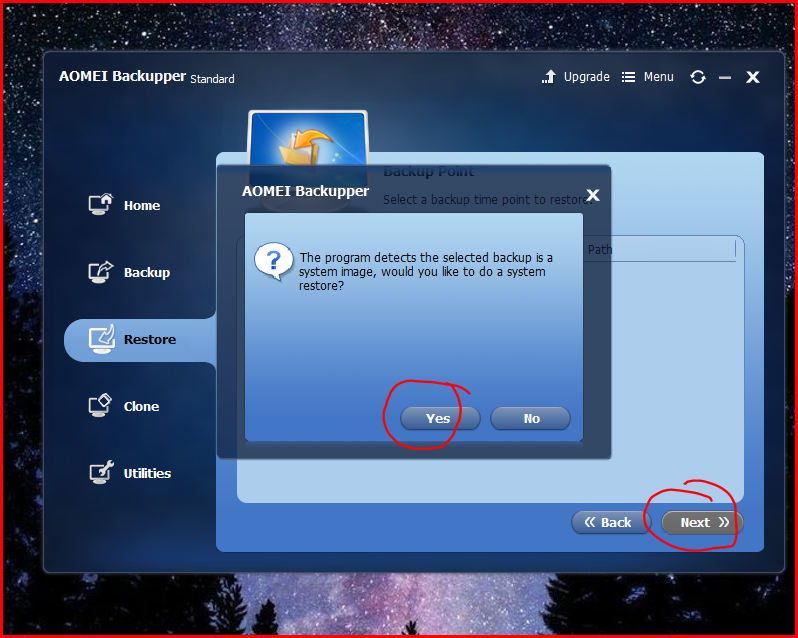Close the AOMEI Backupper question dialog
The image size is (798, 638).
592,195
